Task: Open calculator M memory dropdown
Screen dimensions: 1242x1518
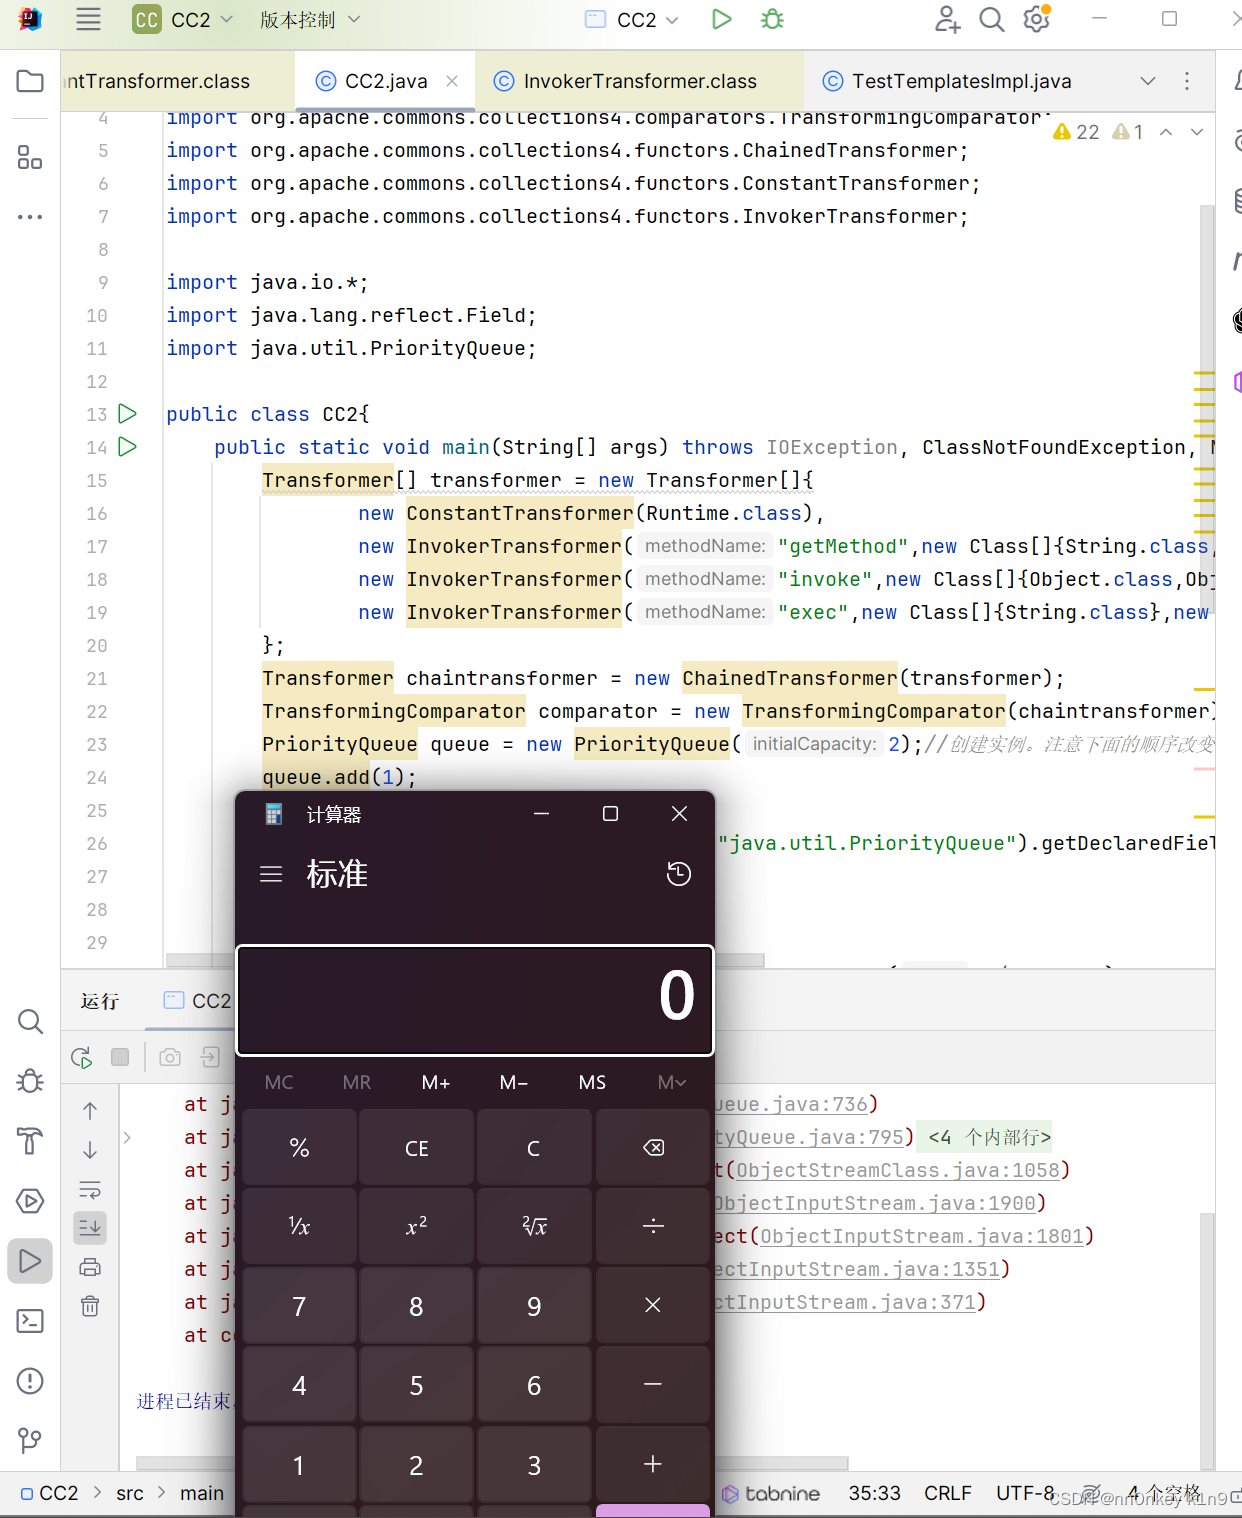Action: pyautogui.click(x=671, y=1082)
